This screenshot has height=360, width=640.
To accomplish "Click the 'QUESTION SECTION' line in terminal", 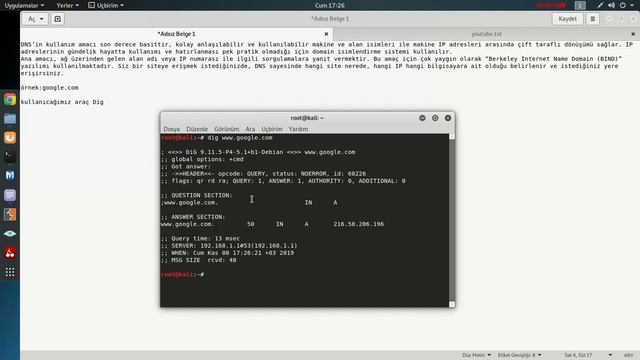I will (x=197, y=195).
